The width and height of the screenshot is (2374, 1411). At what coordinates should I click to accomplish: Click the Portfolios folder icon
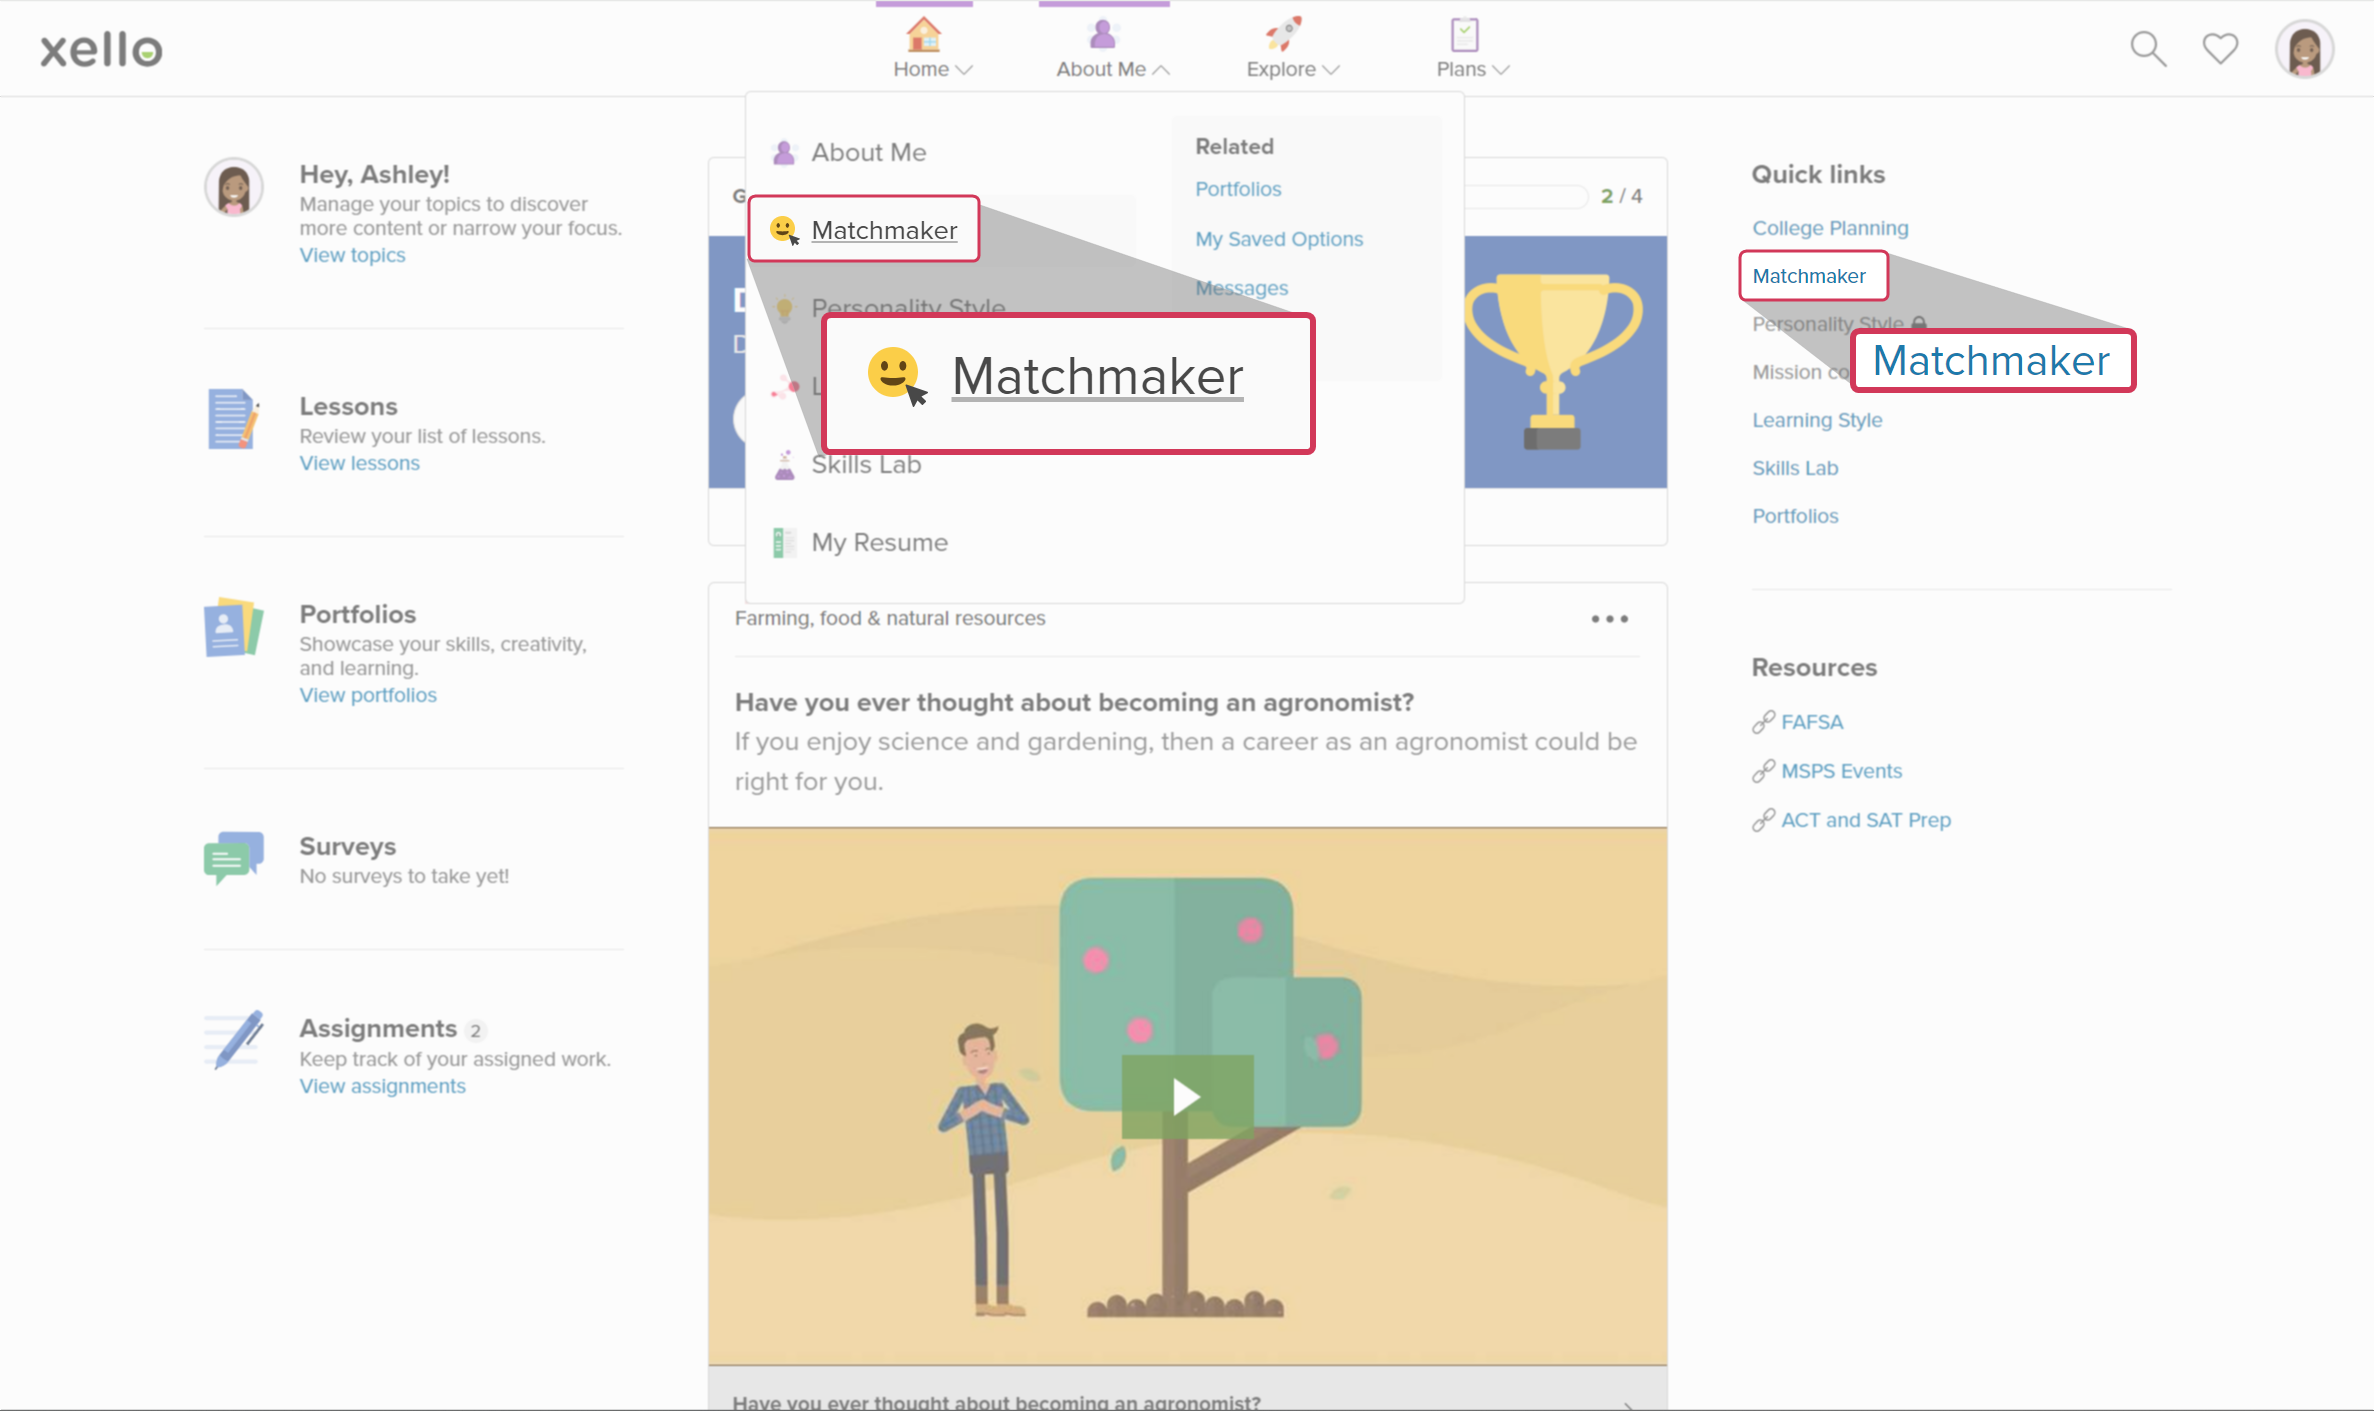(x=233, y=627)
